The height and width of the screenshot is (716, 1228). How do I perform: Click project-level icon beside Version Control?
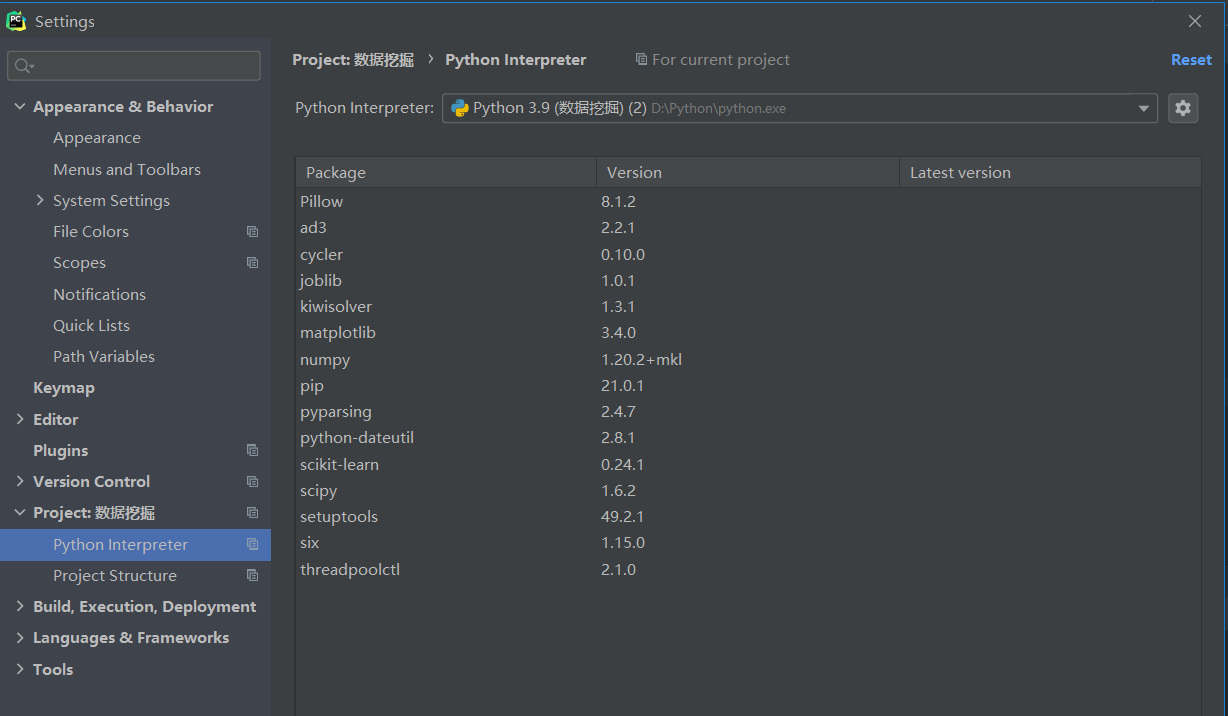point(252,482)
